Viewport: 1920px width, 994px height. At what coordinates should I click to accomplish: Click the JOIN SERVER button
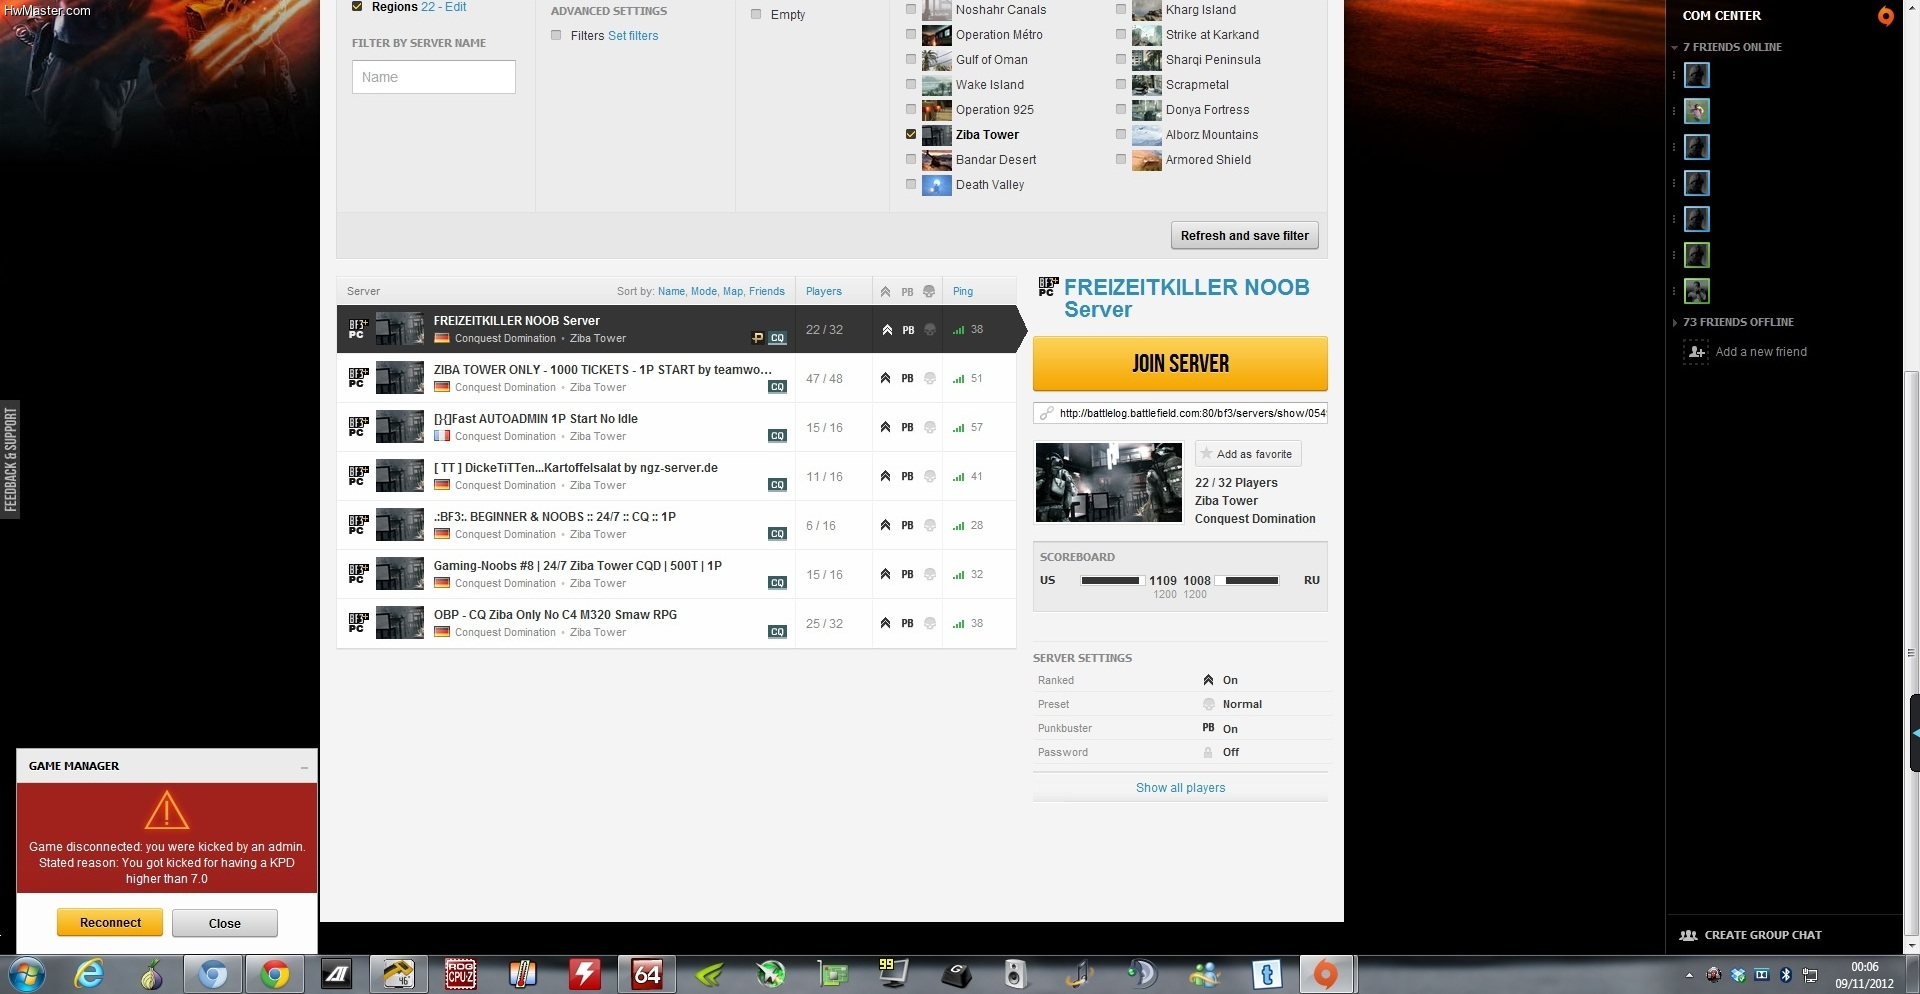(x=1180, y=364)
